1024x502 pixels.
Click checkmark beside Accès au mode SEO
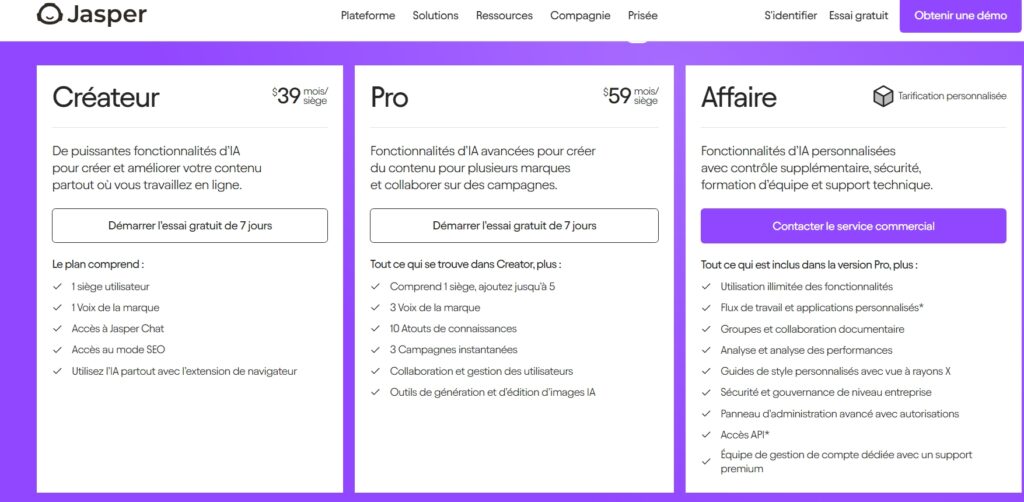(x=57, y=350)
